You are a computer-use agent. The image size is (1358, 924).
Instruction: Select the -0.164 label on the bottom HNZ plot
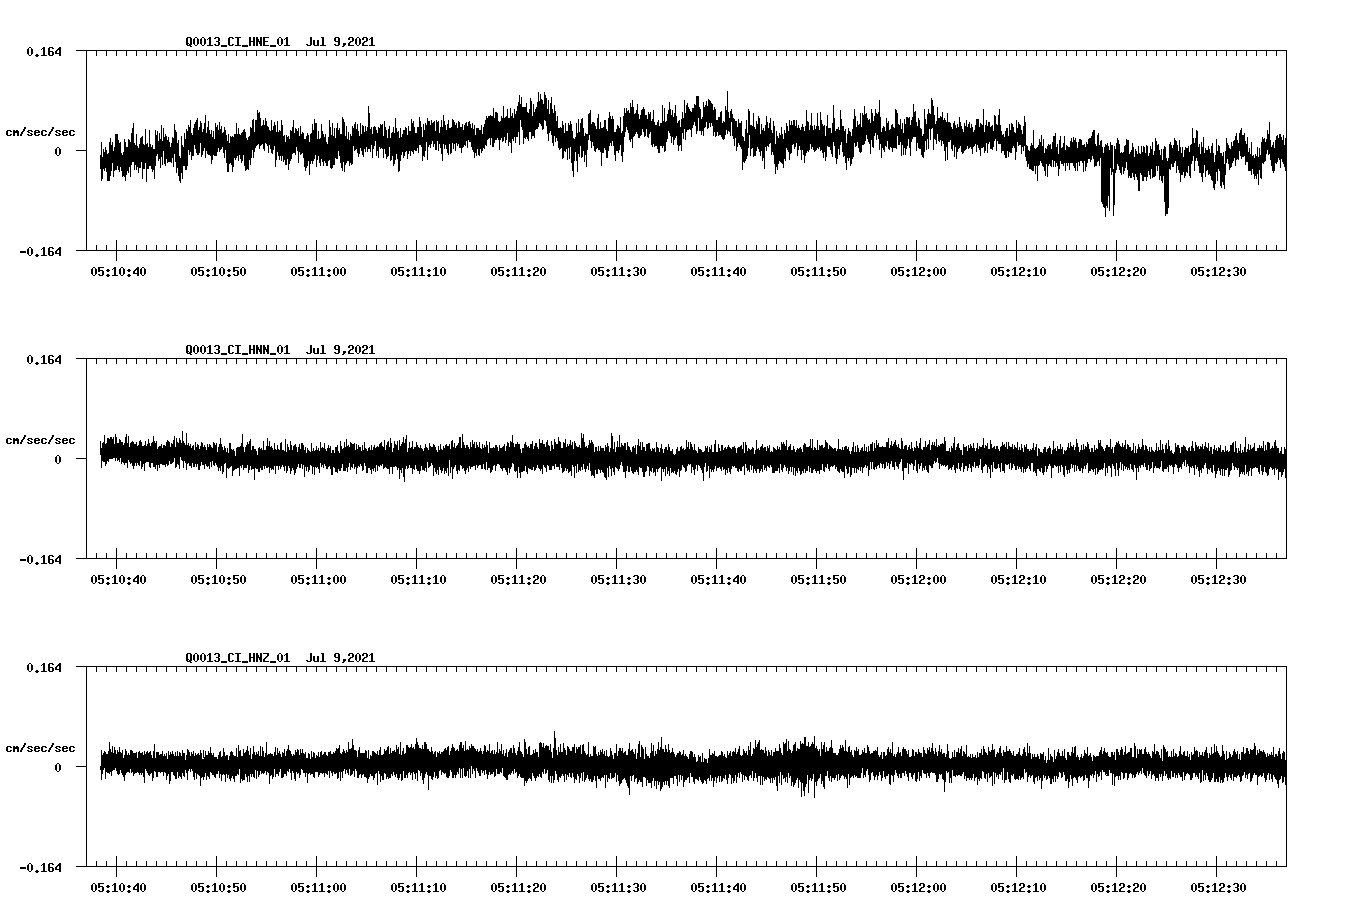(41, 868)
